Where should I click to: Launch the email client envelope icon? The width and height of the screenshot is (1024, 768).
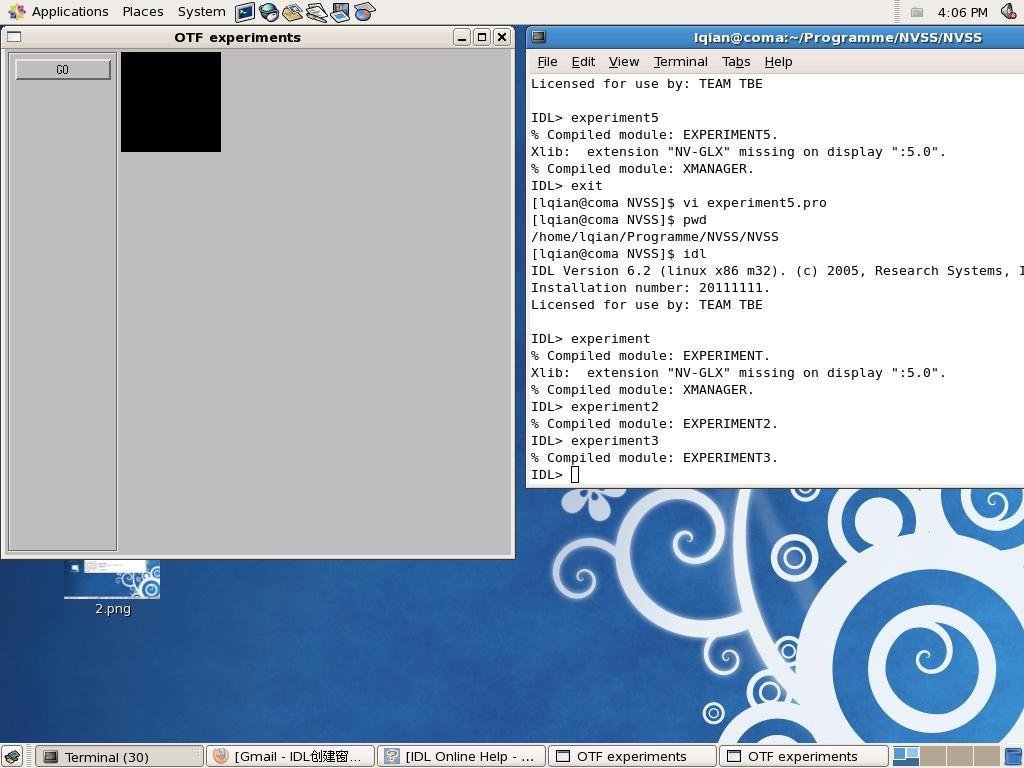point(293,12)
